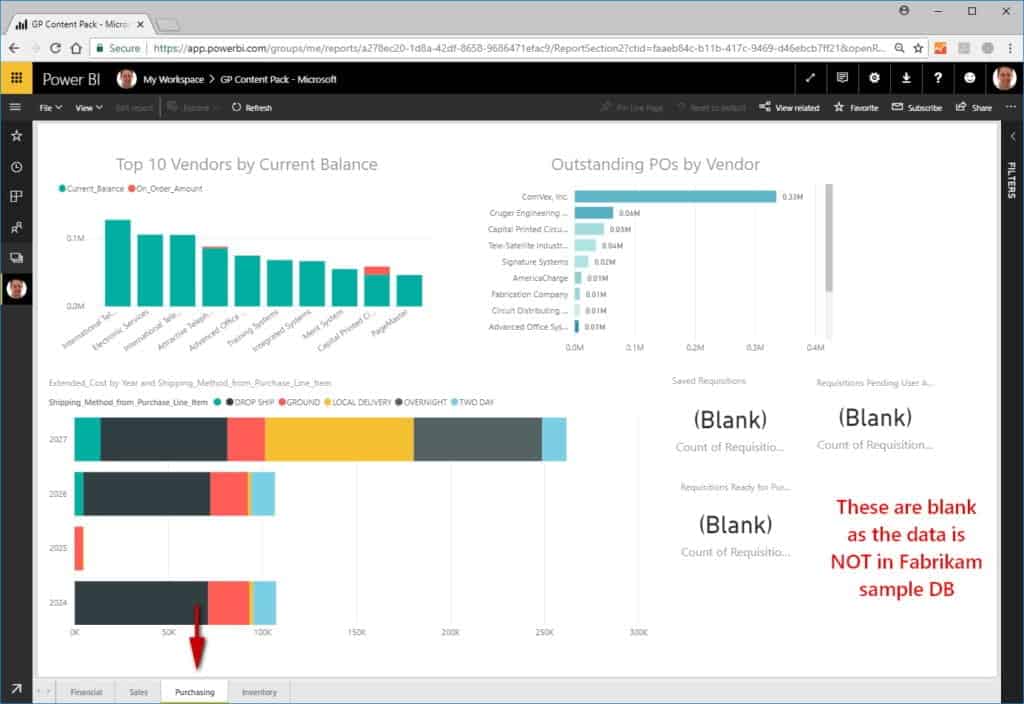The image size is (1024, 704).
Task: Collapse navigation with the hamburger icon
Action: [x=15, y=107]
